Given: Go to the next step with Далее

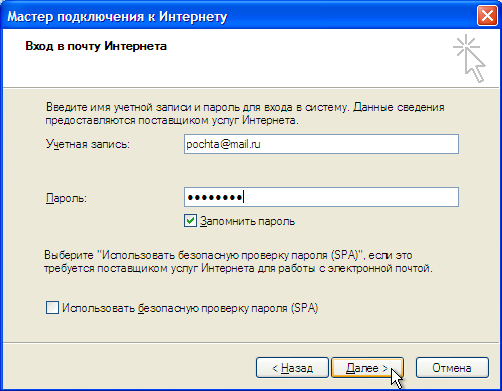Looking at the screenshot, I should click(367, 368).
